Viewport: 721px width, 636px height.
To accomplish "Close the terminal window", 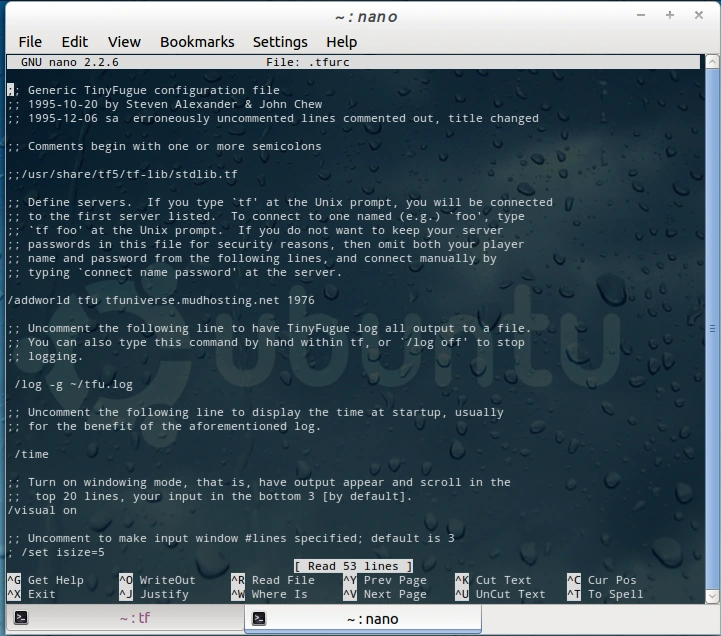I will pyautogui.click(x=699, y=15).
